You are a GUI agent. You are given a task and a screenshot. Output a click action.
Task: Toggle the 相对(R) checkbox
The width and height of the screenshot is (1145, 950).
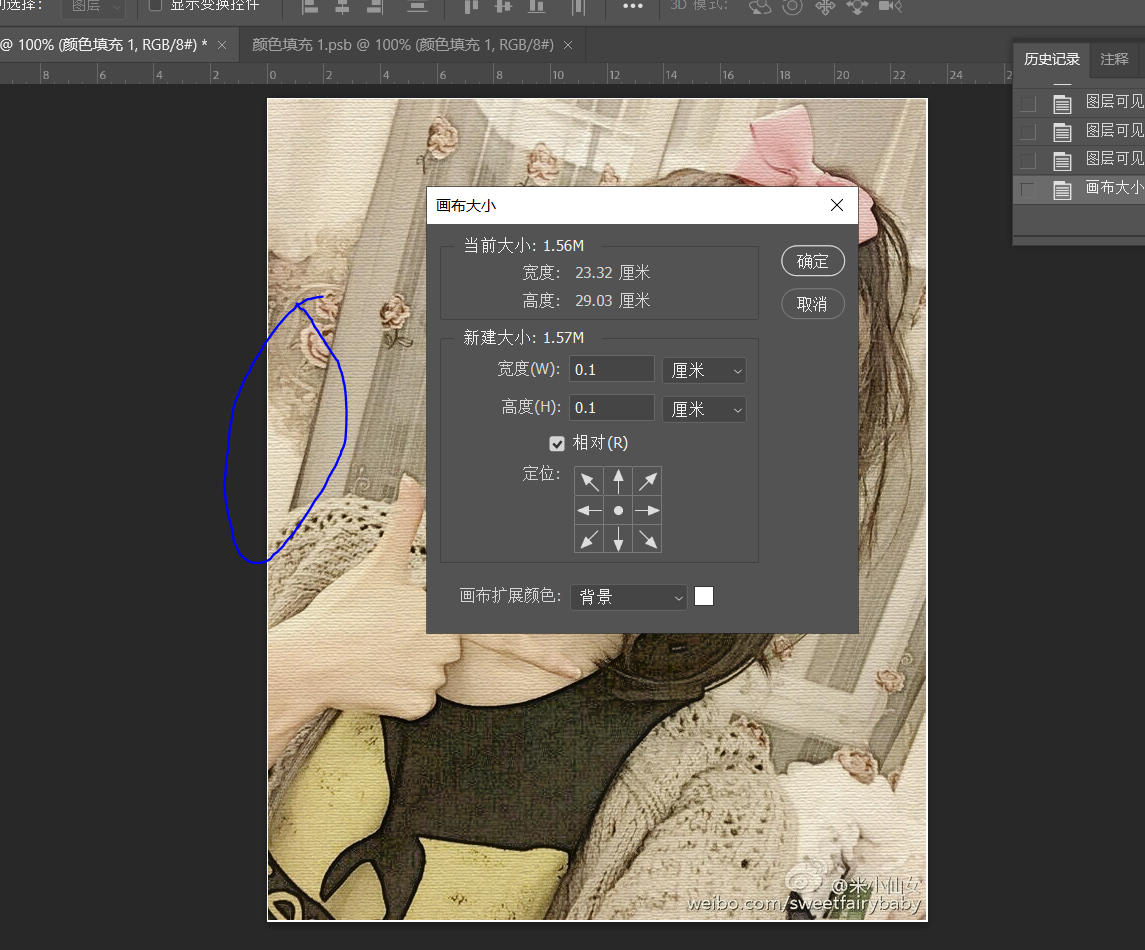click(557, 443)
